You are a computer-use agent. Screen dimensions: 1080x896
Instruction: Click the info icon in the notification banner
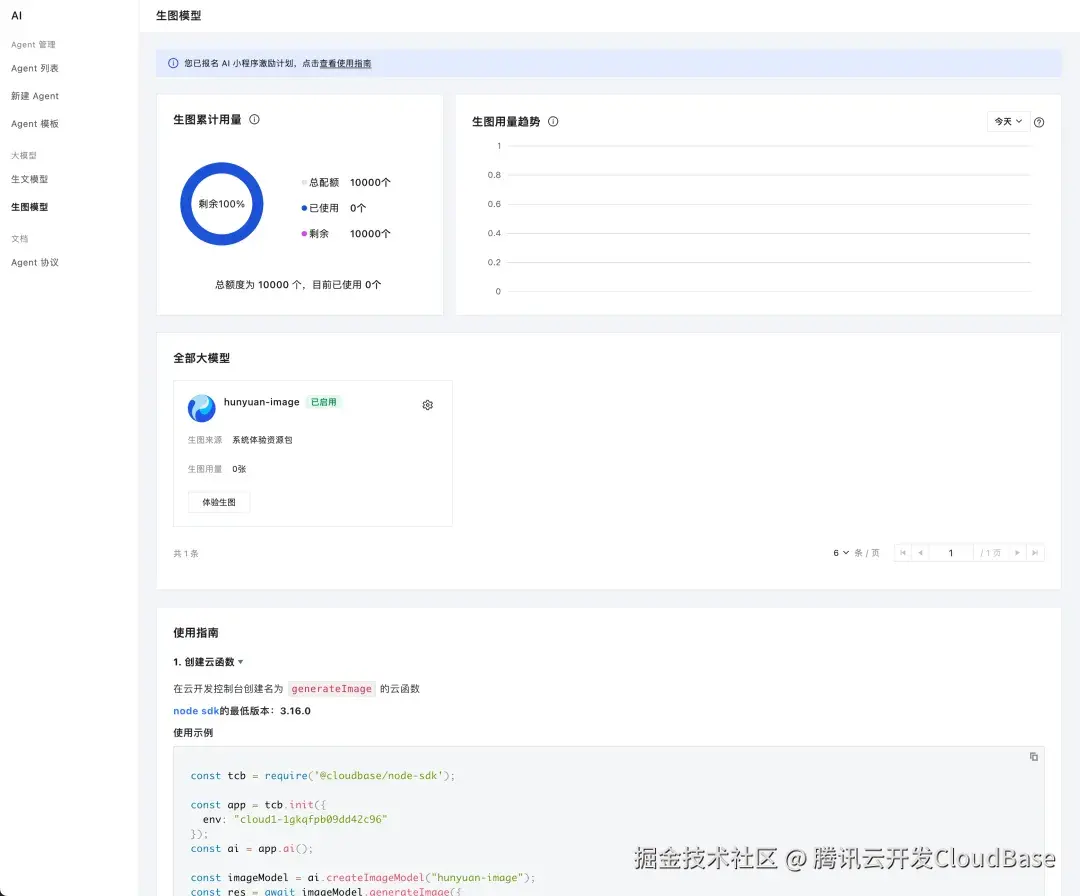tap(173, 63)
